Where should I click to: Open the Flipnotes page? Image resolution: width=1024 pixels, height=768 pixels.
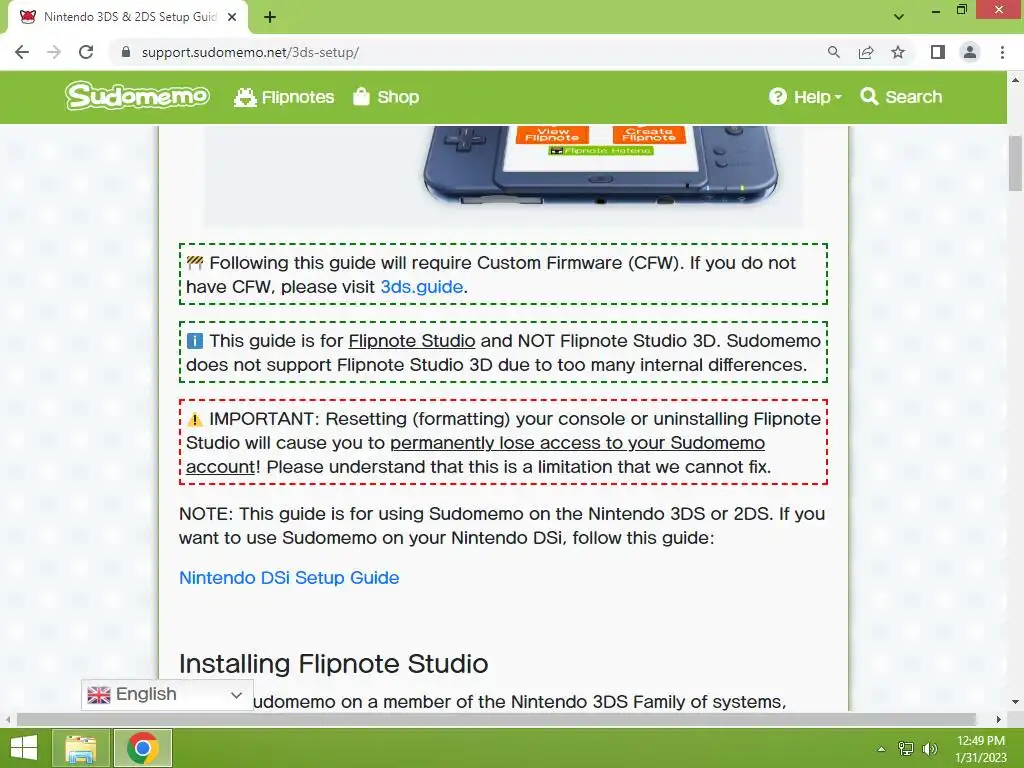pyautogui.click(x=284, y=97)
